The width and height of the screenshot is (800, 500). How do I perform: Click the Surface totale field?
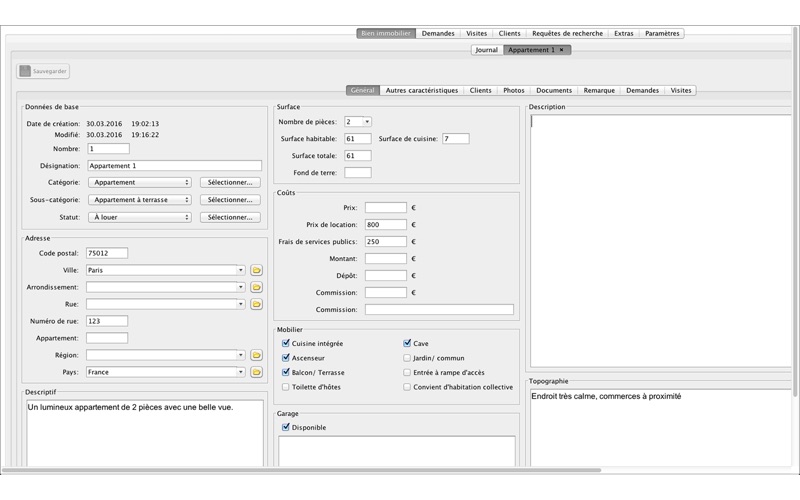coord(358,156)
